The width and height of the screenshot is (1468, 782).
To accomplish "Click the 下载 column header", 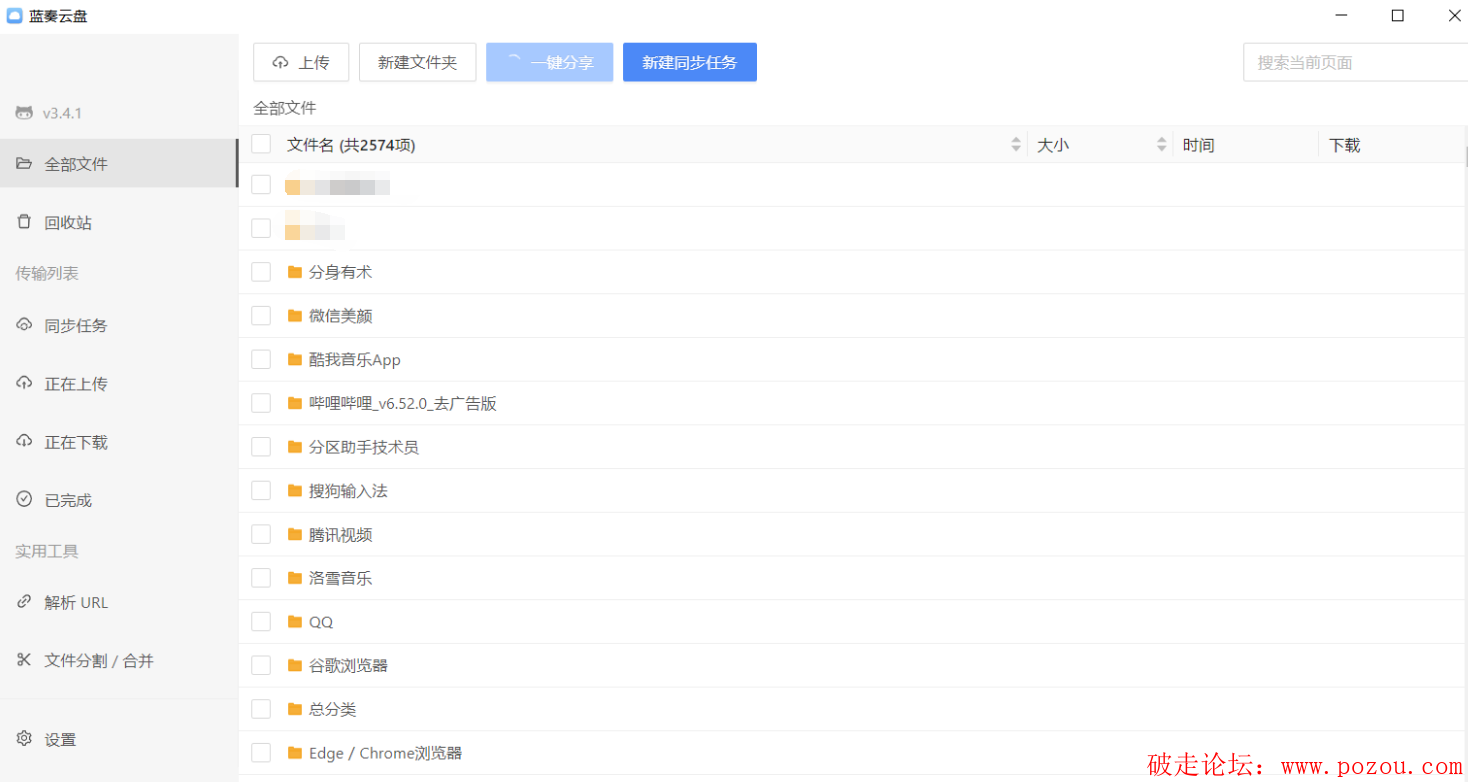I will click(1344, 145).
